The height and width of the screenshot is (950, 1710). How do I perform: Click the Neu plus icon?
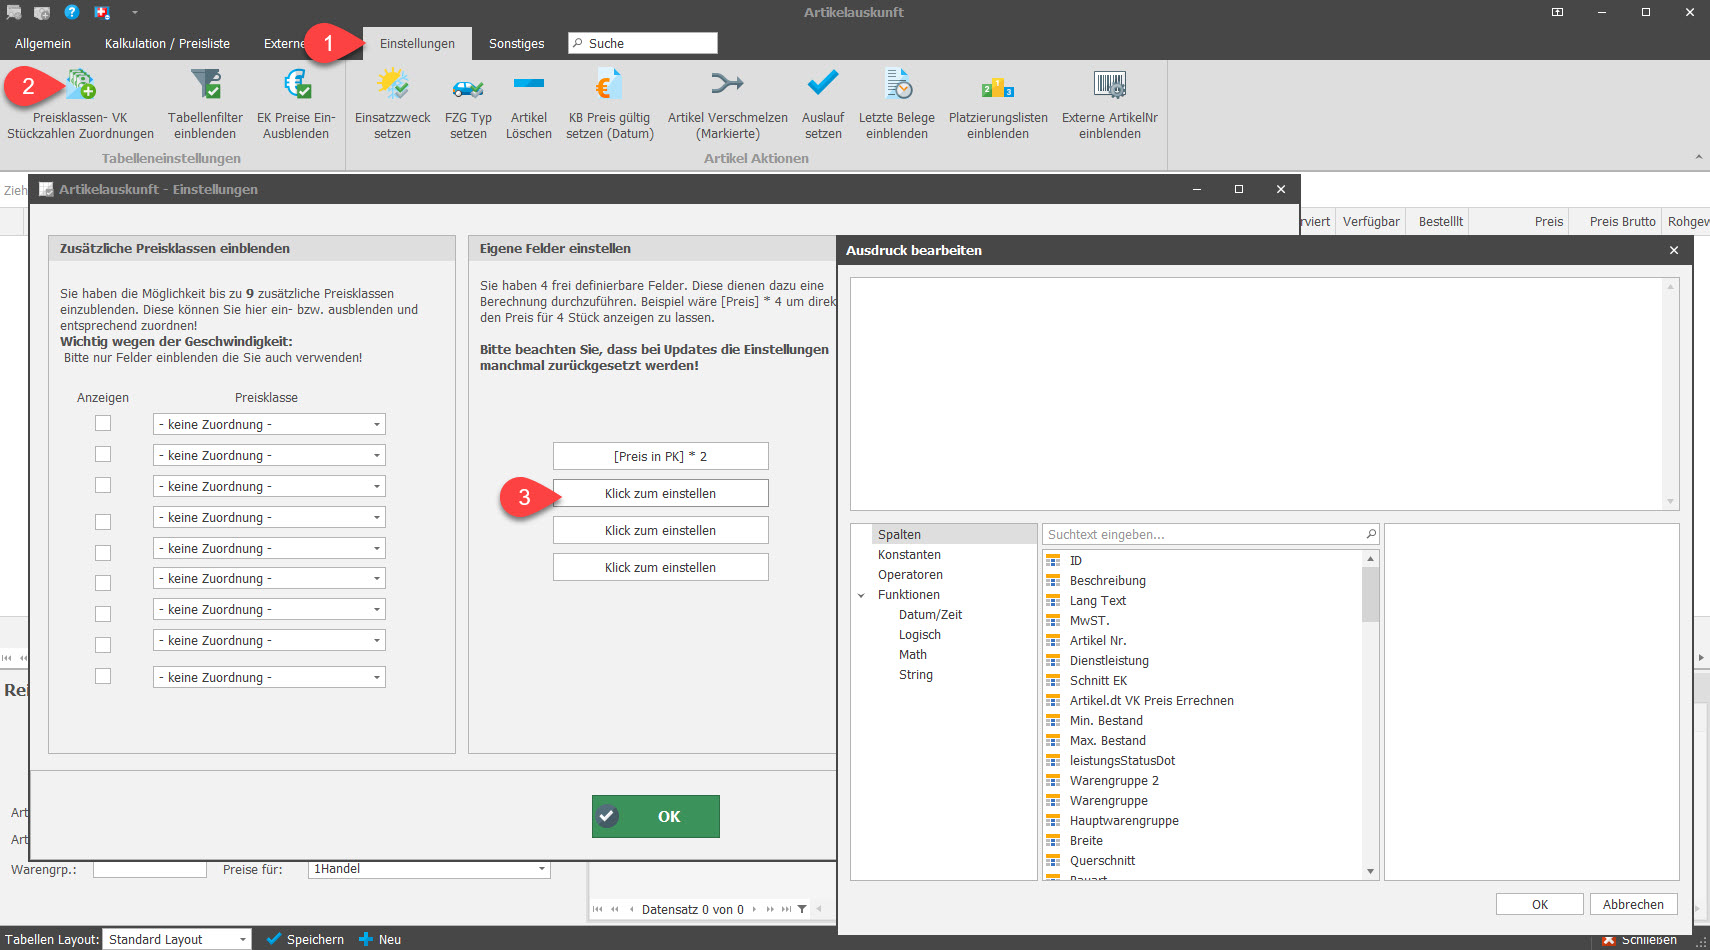(366, 939)
